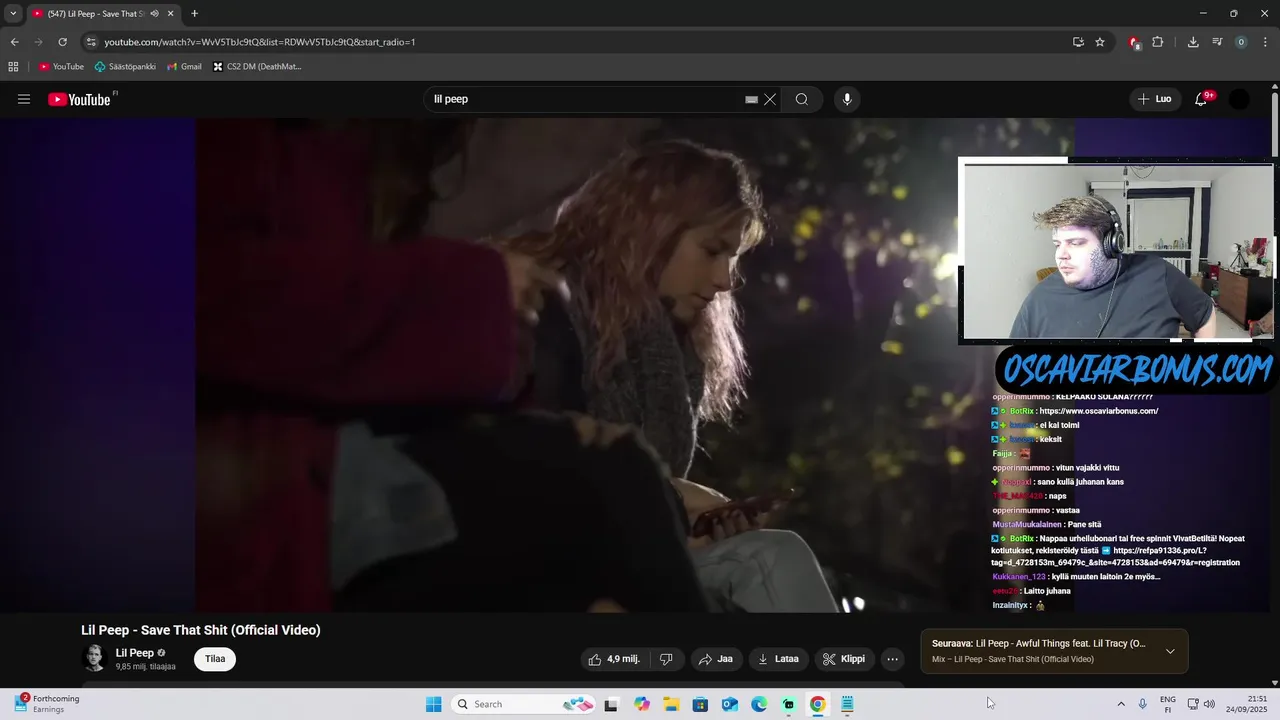This screenshot has height=720, width=1280.
Task: View site information icon in address bar
Action: tap(91, 42)
